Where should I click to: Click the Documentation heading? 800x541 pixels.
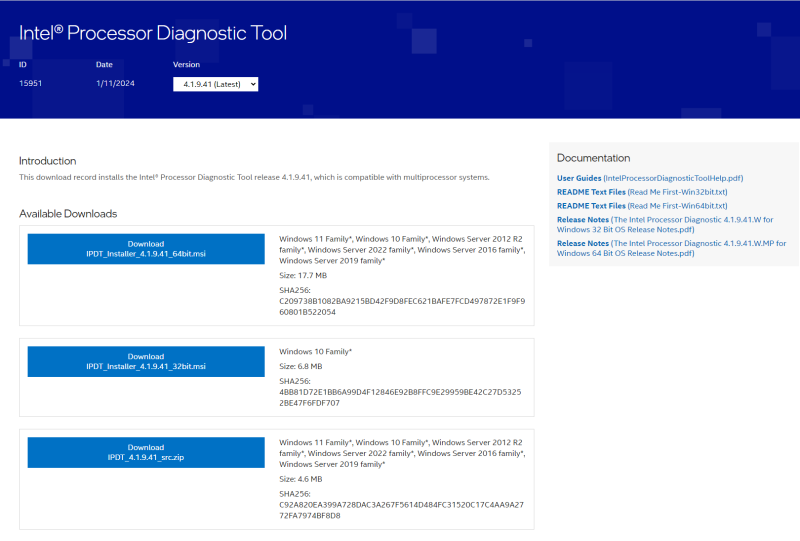593,158
